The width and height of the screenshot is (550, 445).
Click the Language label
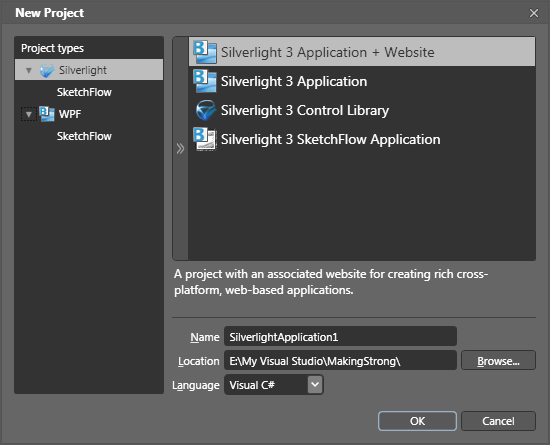(196, 385)
